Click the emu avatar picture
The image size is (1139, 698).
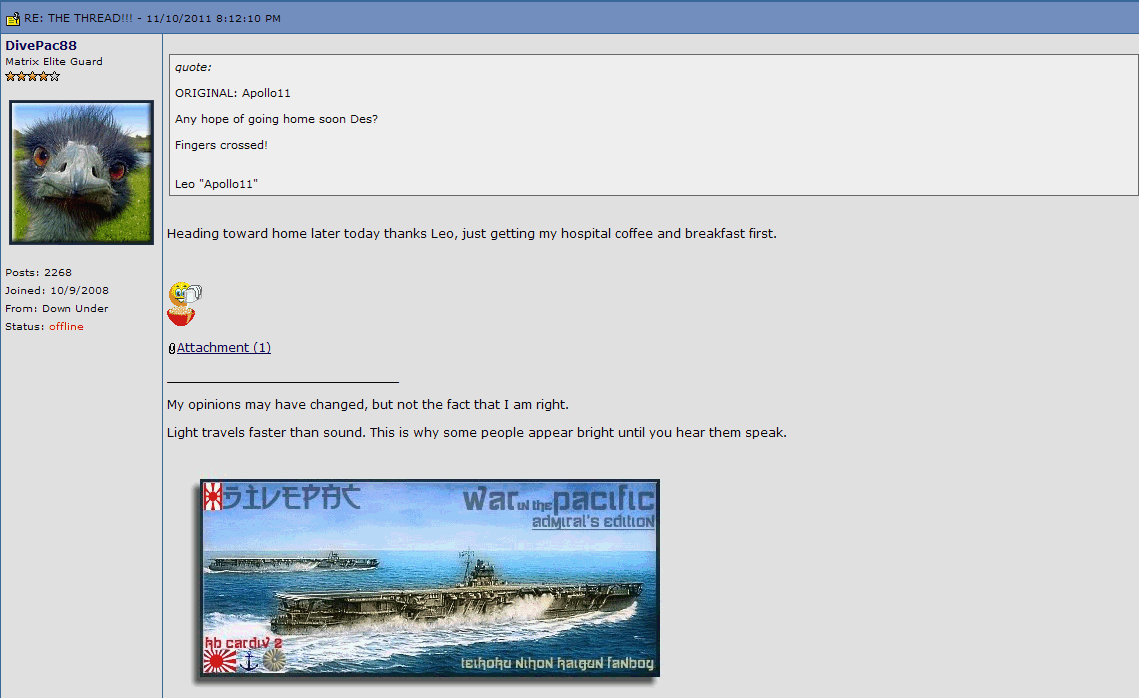[x=81, y=172]
